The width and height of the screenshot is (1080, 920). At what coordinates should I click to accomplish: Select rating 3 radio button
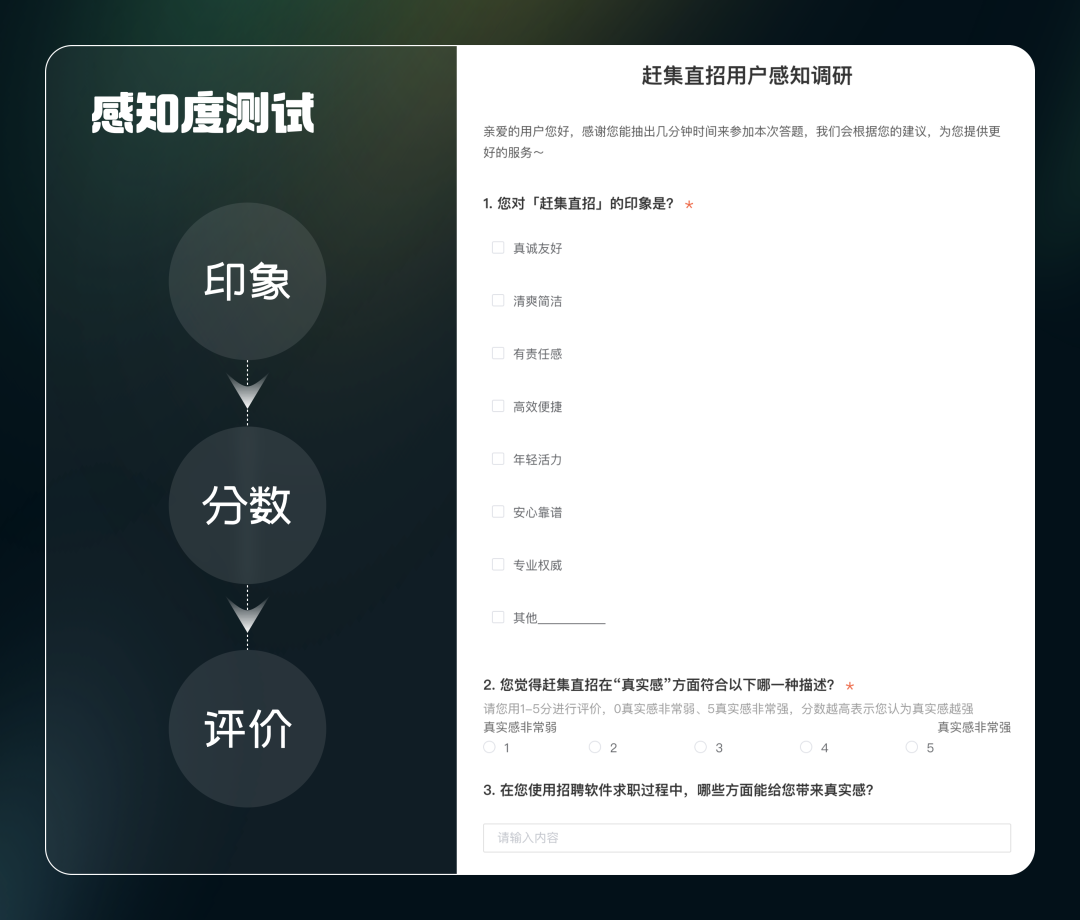(x=700, y=747)
